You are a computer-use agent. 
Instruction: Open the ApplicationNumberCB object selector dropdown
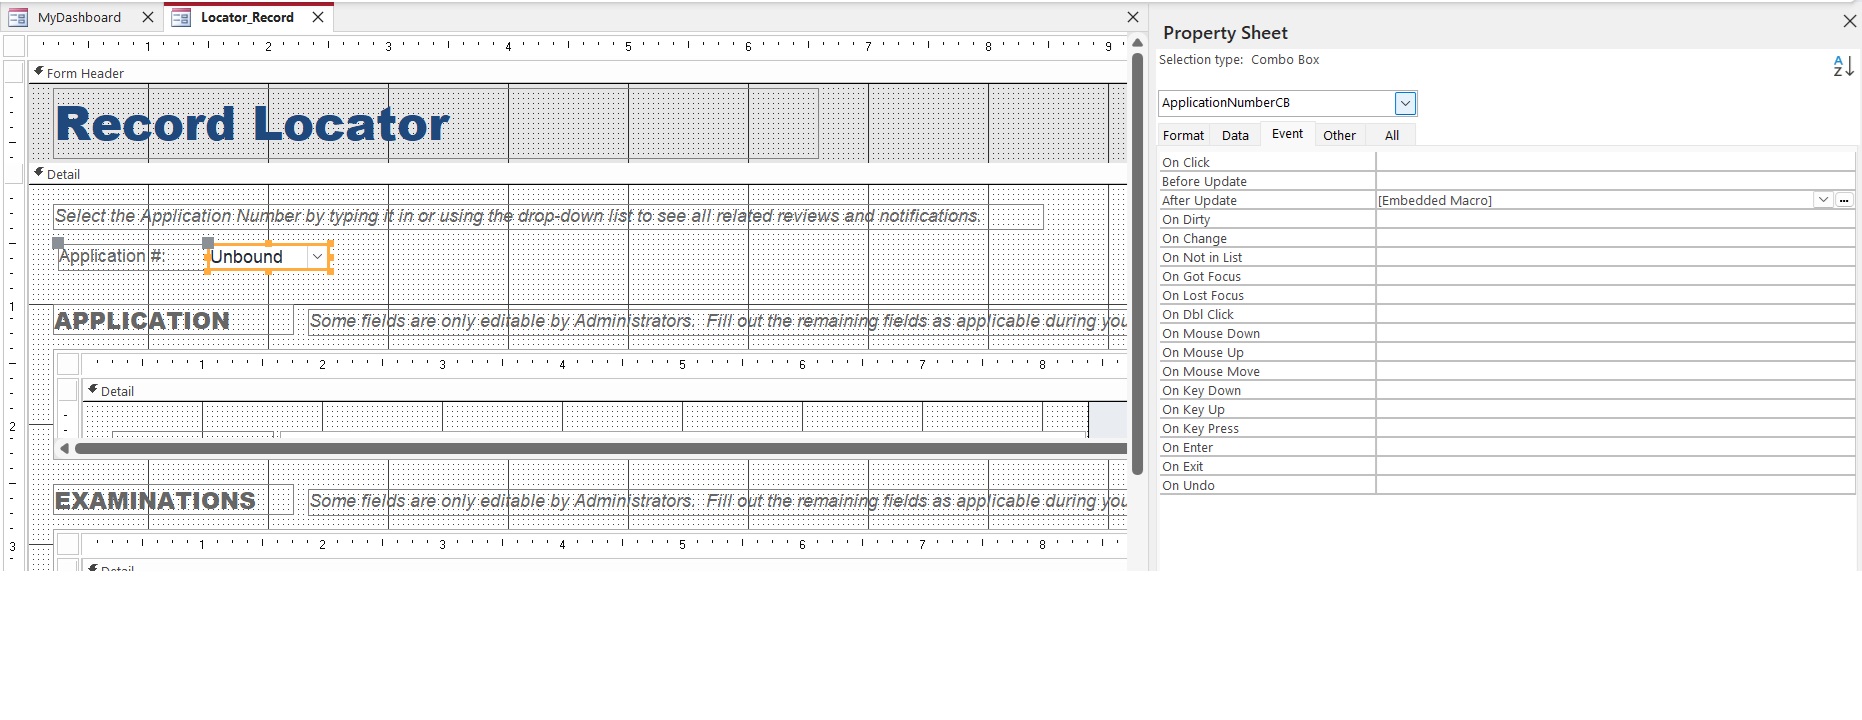pyautogui.click(x=1405, y=103)
